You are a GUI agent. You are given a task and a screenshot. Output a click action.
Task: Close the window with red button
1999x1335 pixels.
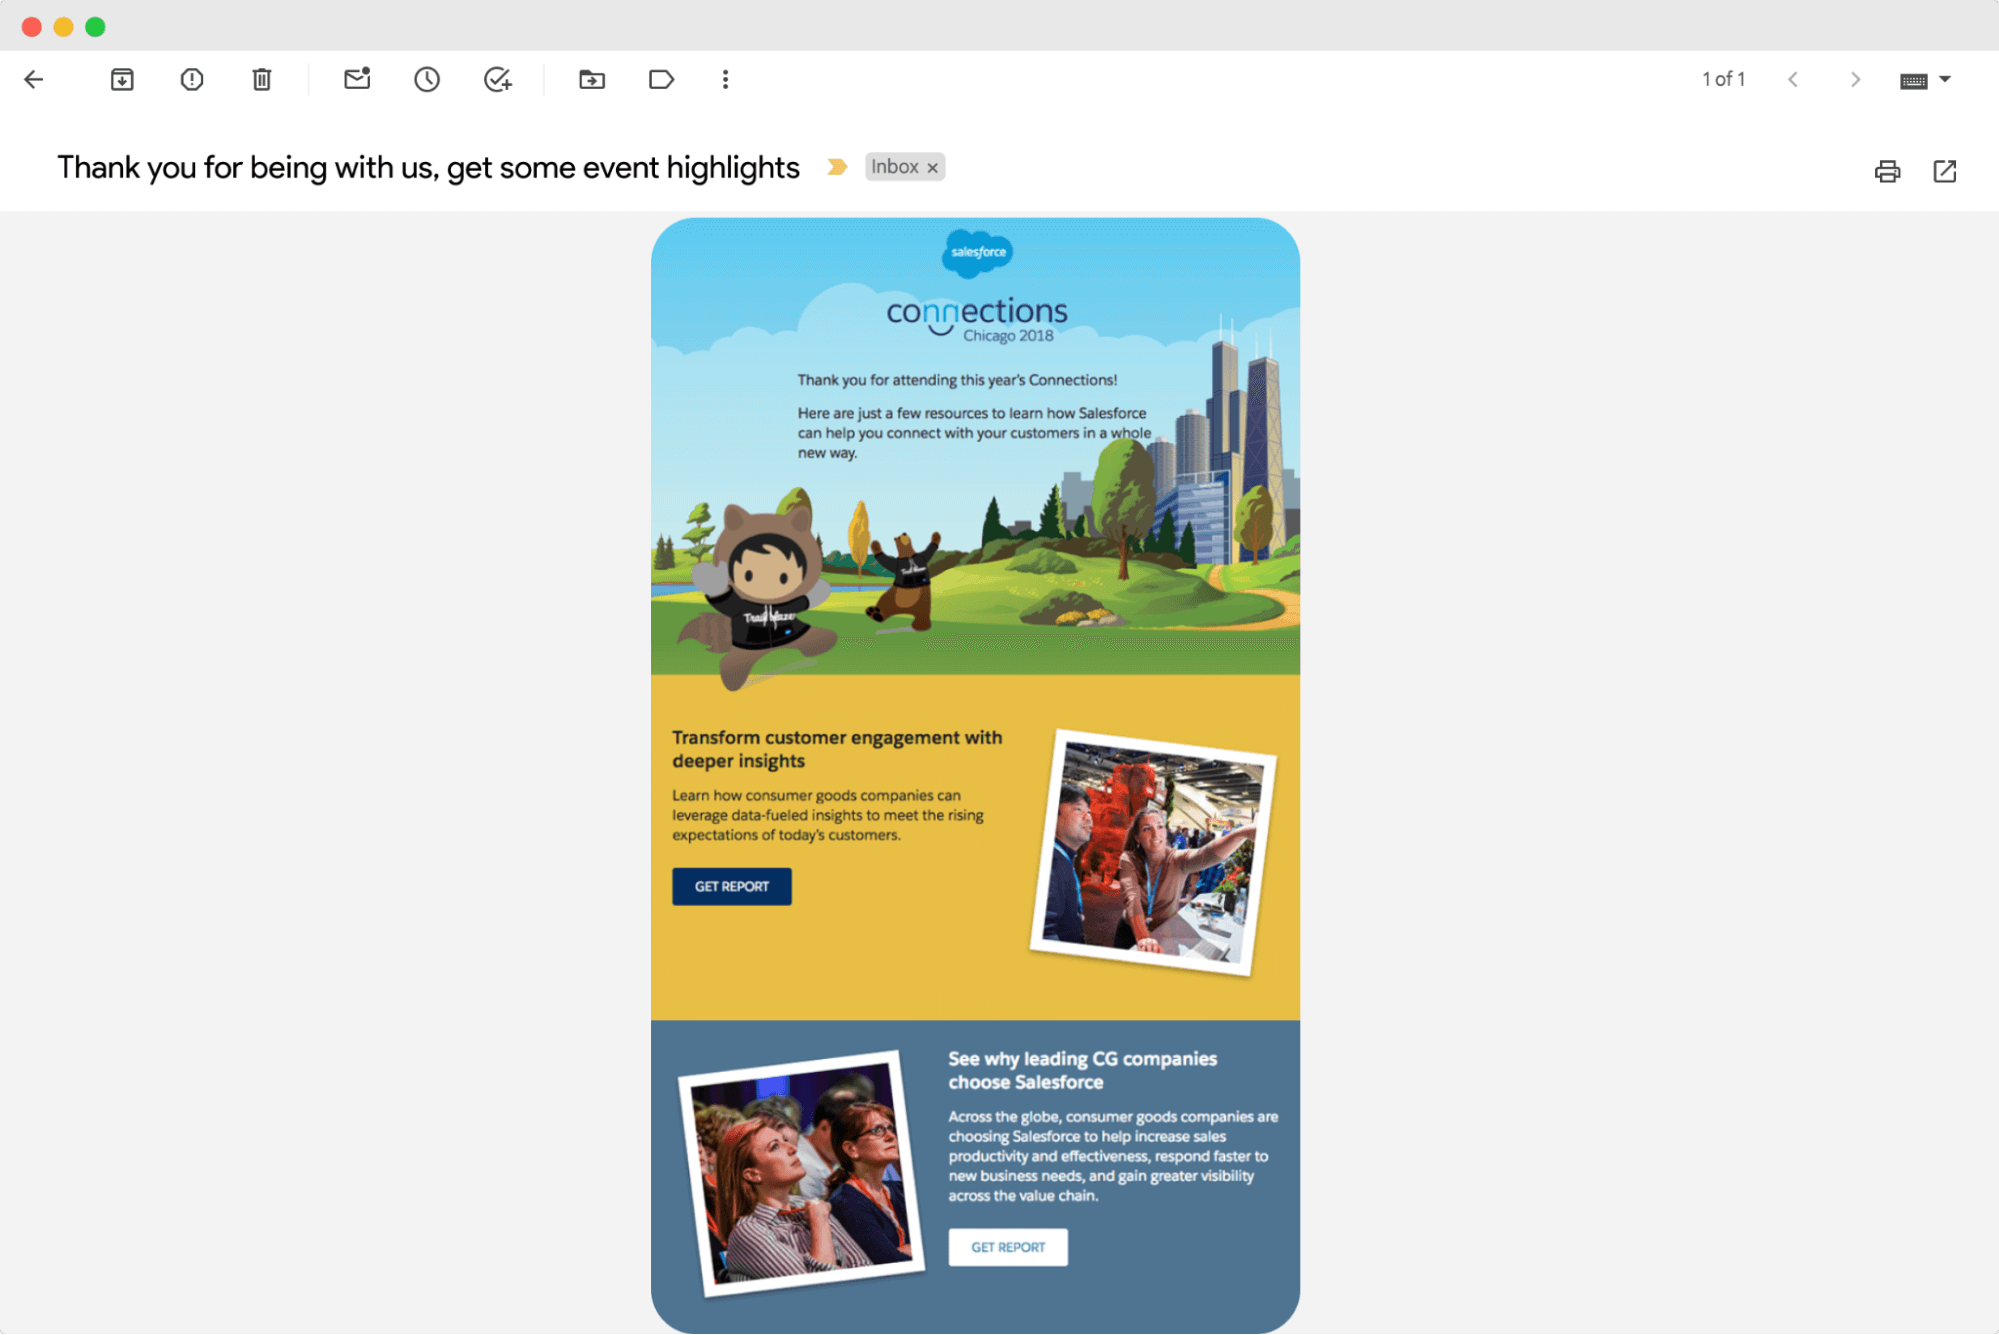click(32, 27)
